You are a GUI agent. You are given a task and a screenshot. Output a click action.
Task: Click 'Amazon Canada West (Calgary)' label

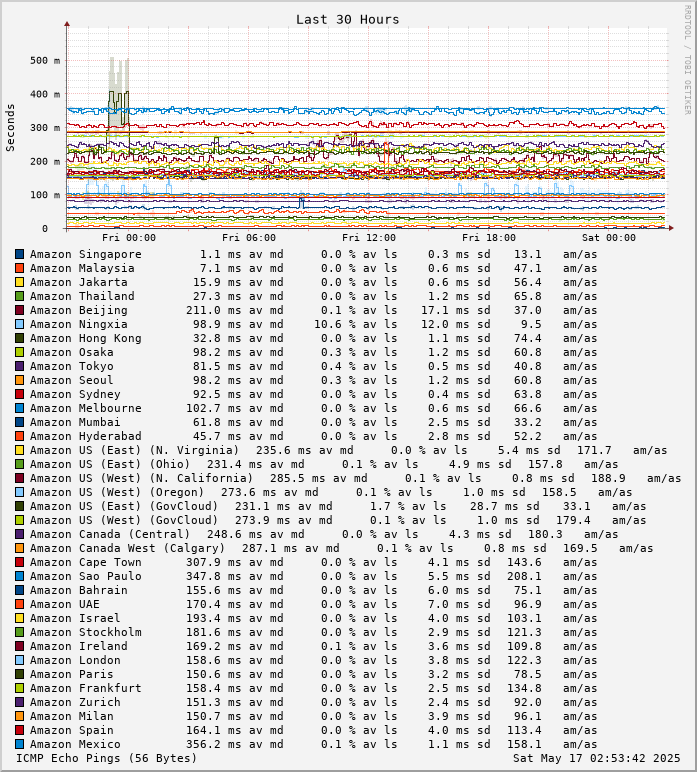tap(127, 548)
